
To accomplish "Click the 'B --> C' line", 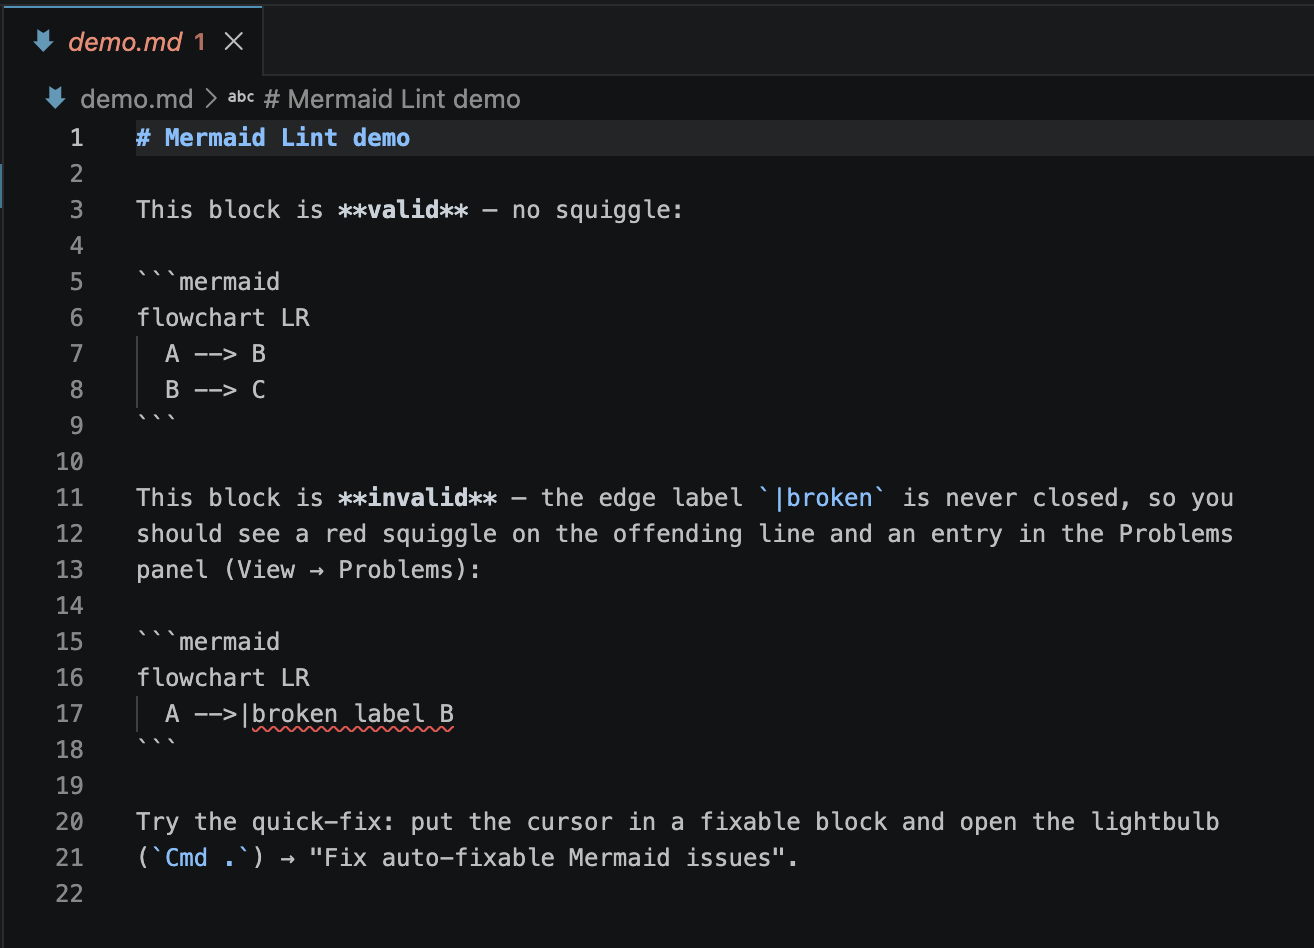I will point(215,389).
